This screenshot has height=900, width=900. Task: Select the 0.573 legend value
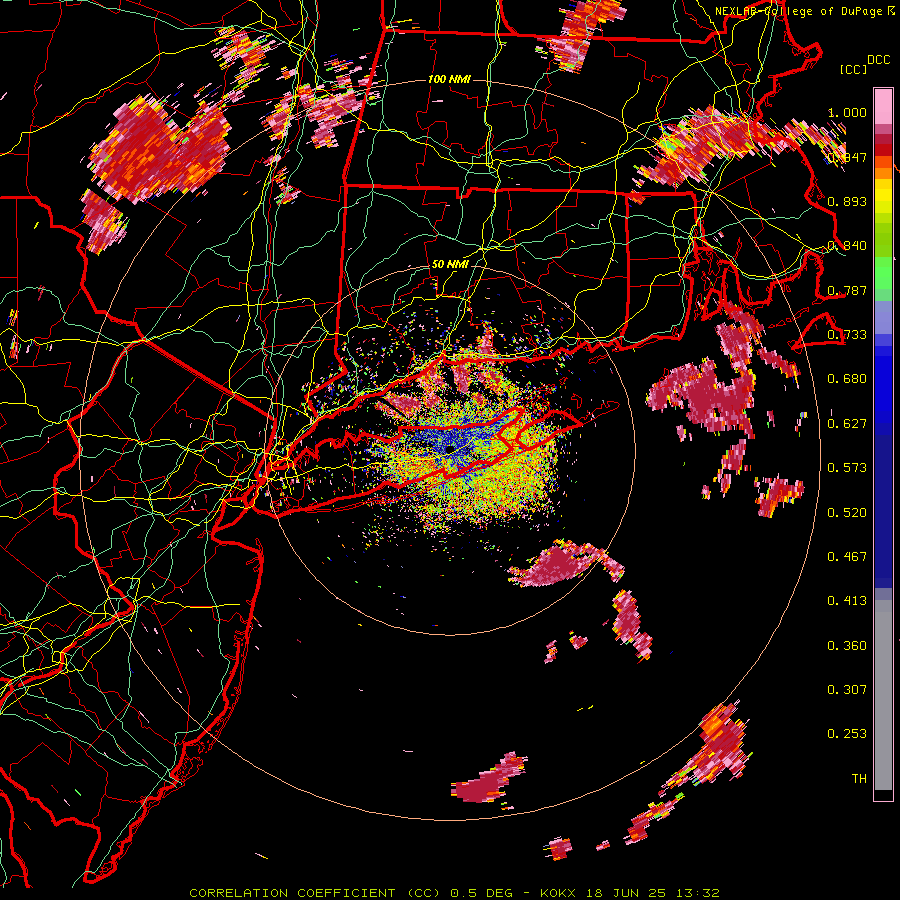[x=847, y=468]
